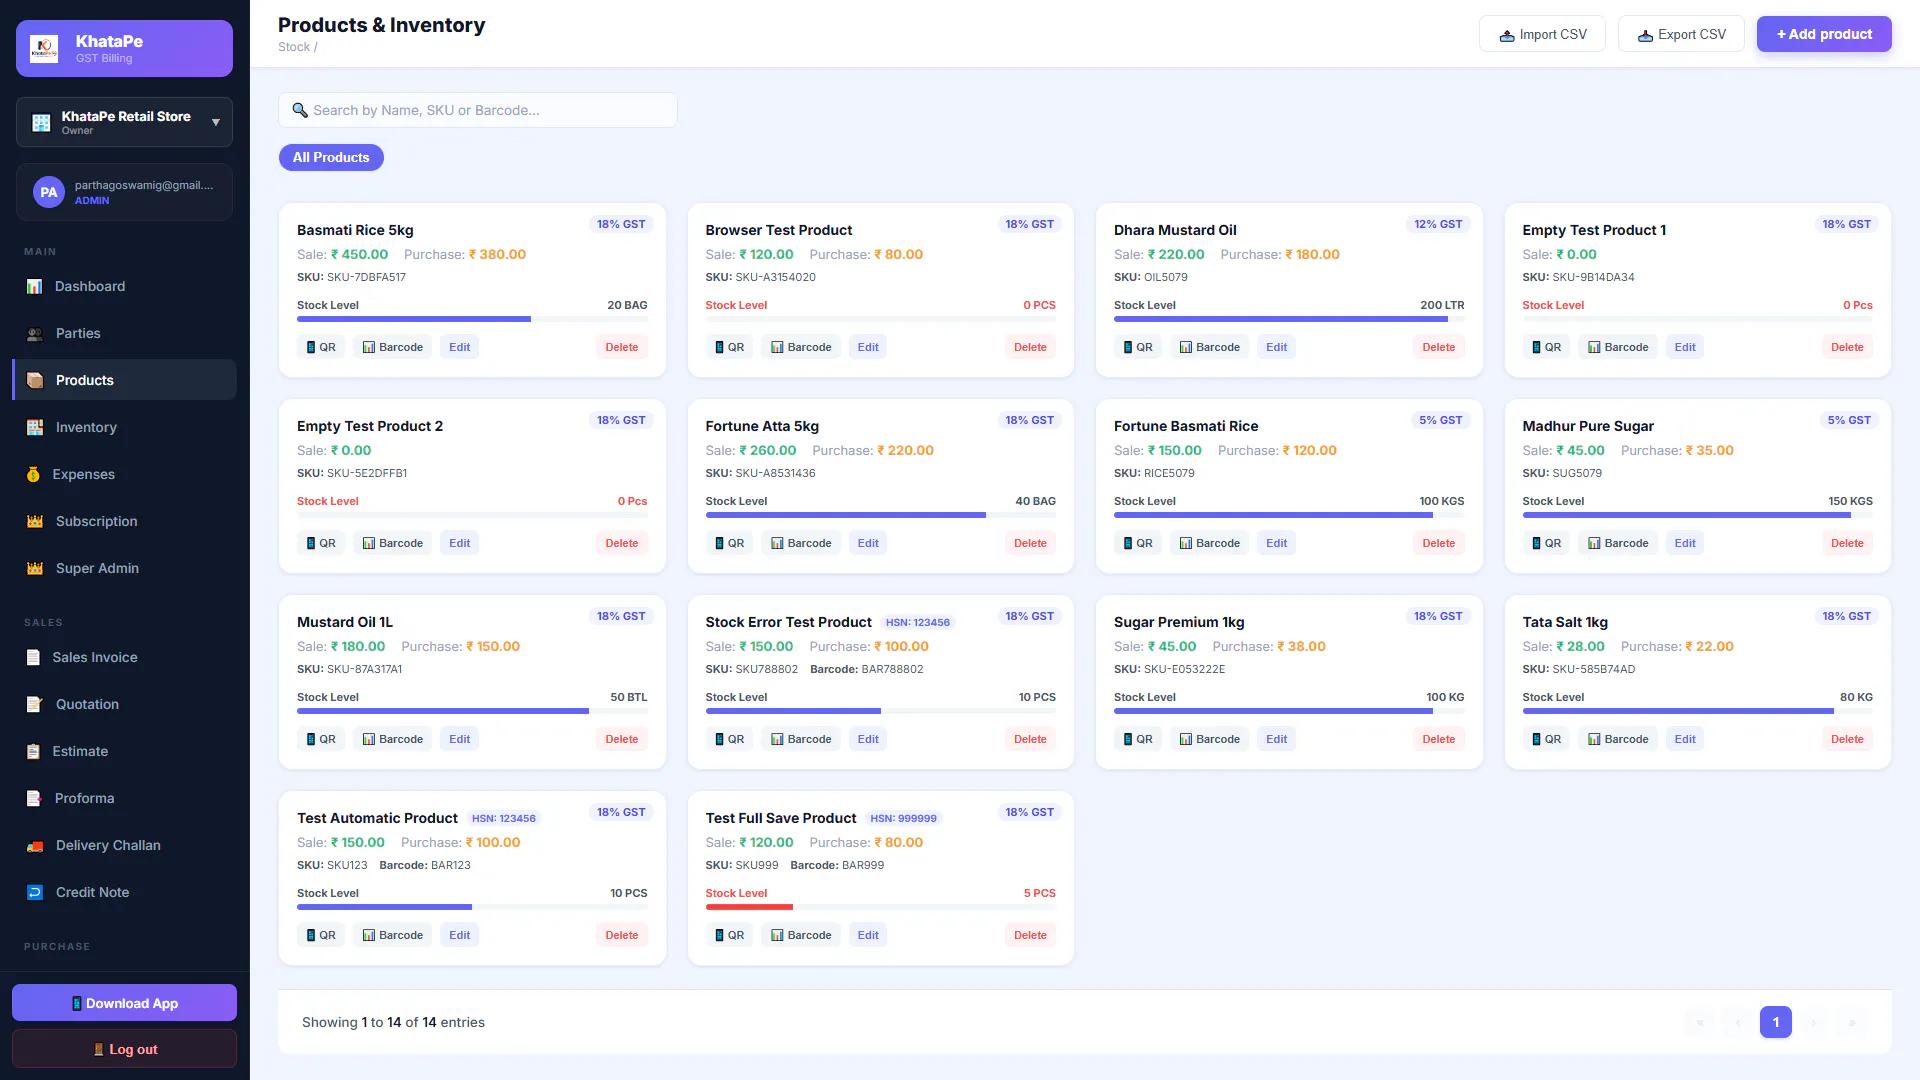Click Test Full Save Product red stock bar
The image size is (1920, 1080).
pyautogui.click(x=749, y=907)
